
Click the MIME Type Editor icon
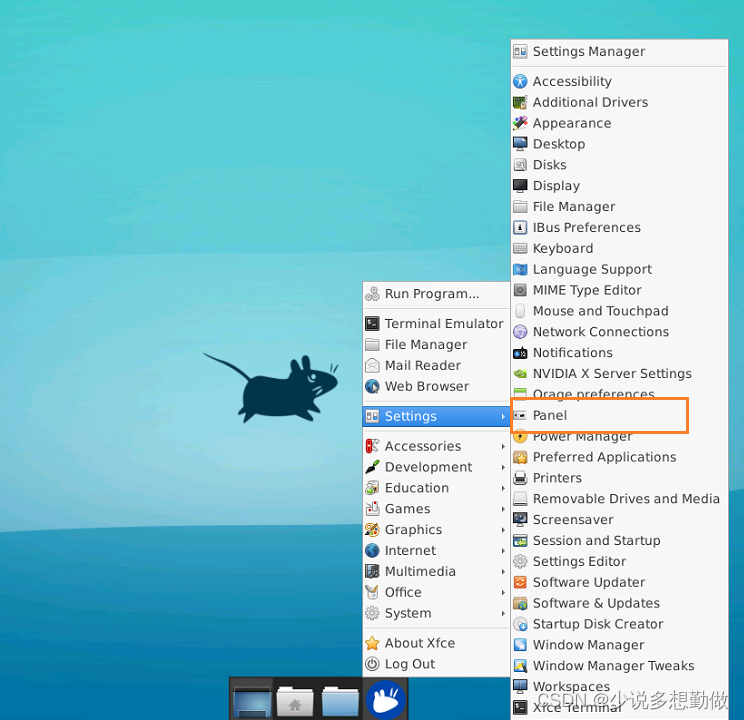point(520,290)
